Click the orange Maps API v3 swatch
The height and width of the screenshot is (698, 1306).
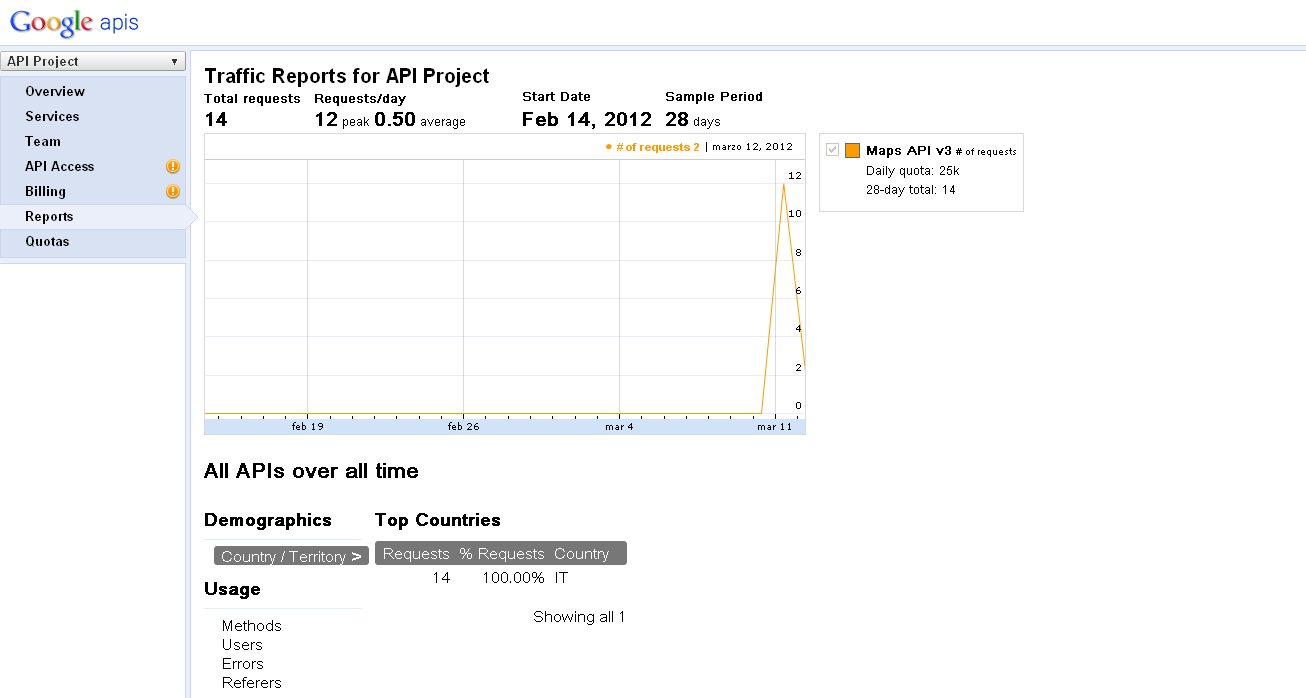852,151
